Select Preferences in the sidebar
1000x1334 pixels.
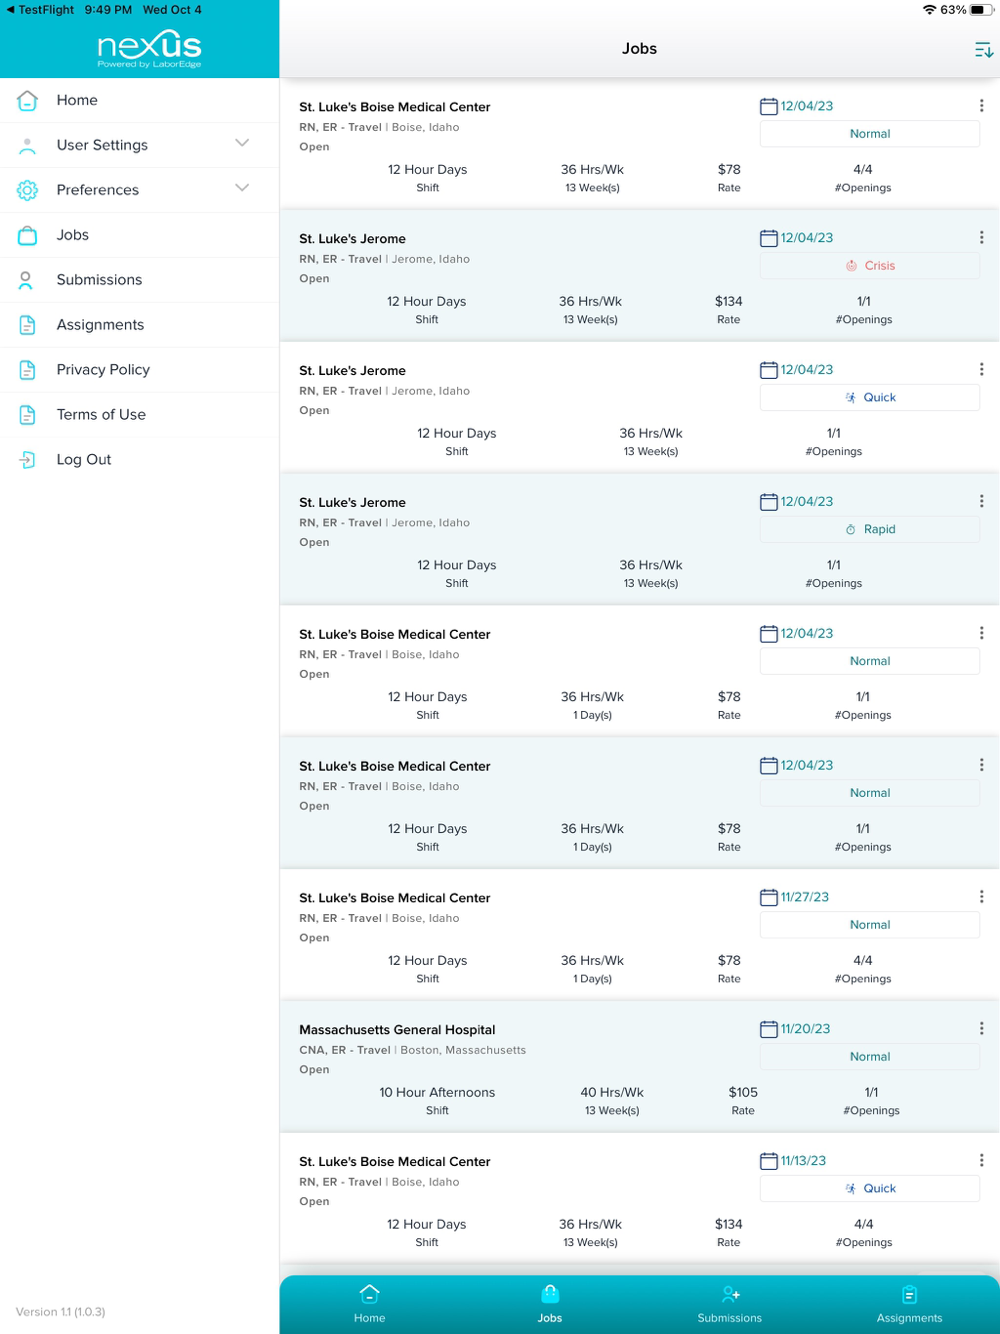pos(140,190)
